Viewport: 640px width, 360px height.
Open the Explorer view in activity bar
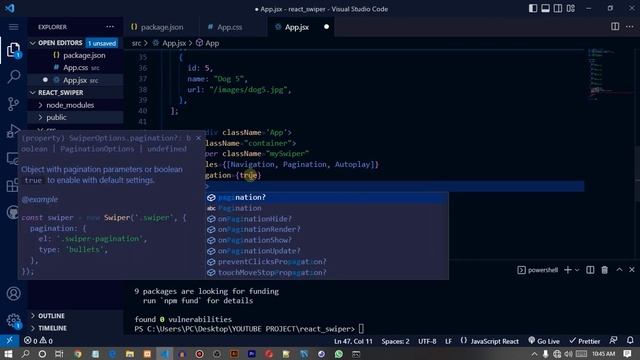(x=13, y=50)
